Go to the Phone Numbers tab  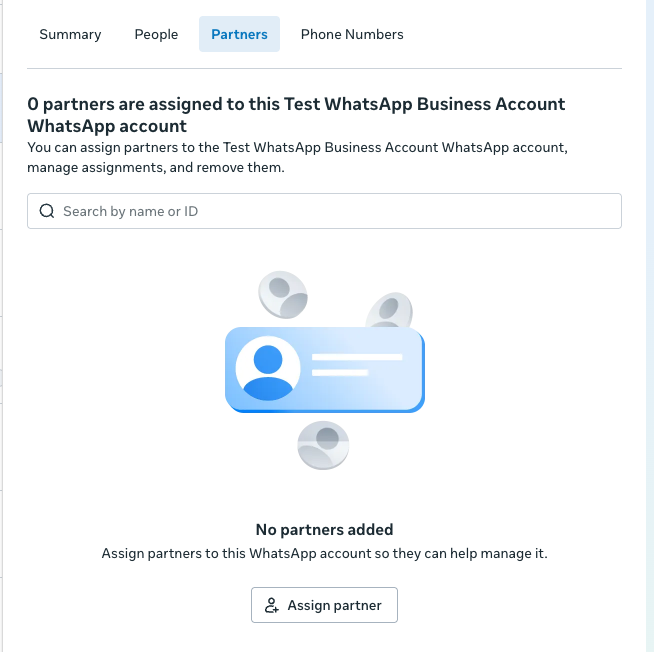click(x=352, y=34)
